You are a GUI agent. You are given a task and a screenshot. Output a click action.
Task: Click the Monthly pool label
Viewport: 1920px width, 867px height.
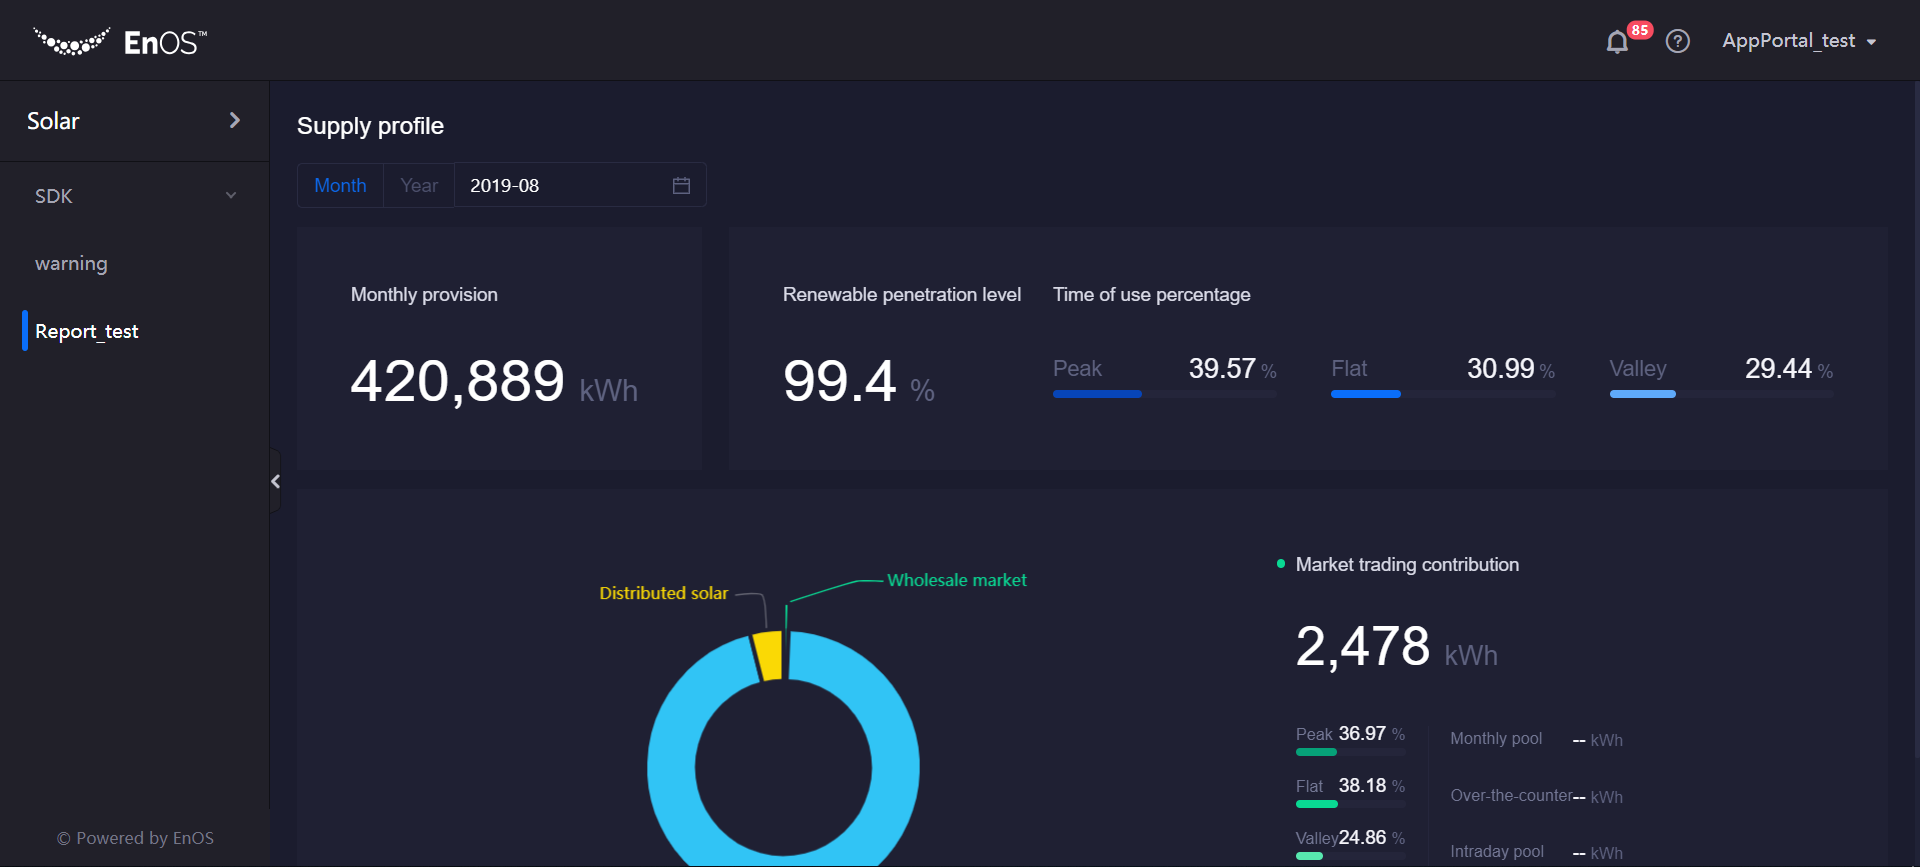click(1496, 739)
